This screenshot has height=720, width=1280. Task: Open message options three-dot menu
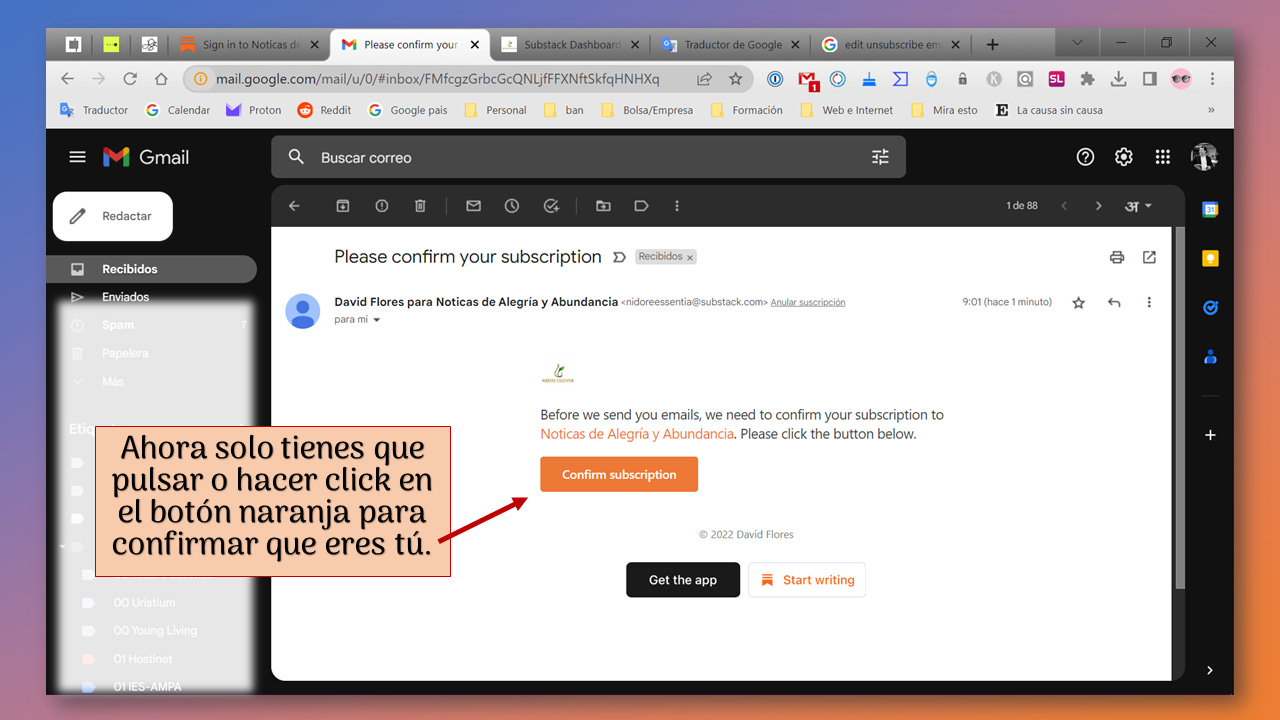pyautogui.click(x=1149, y=303)
